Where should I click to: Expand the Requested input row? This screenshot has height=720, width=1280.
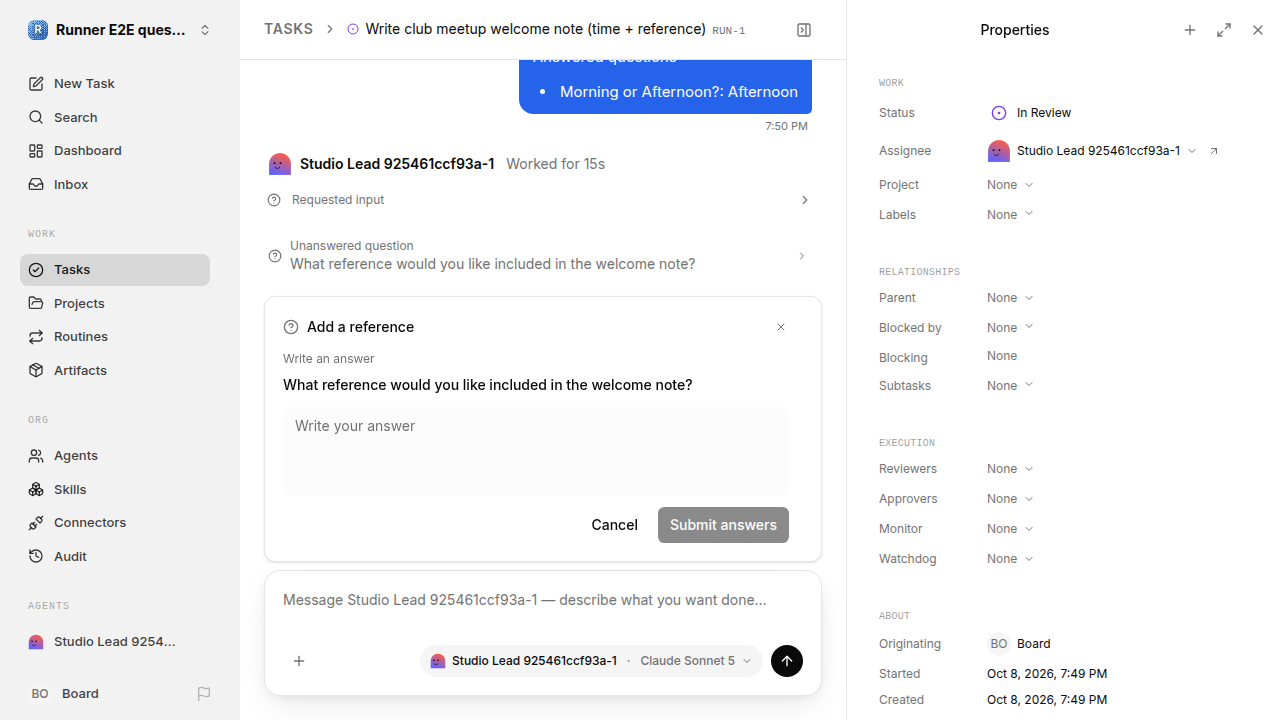(x=540, y=200)
